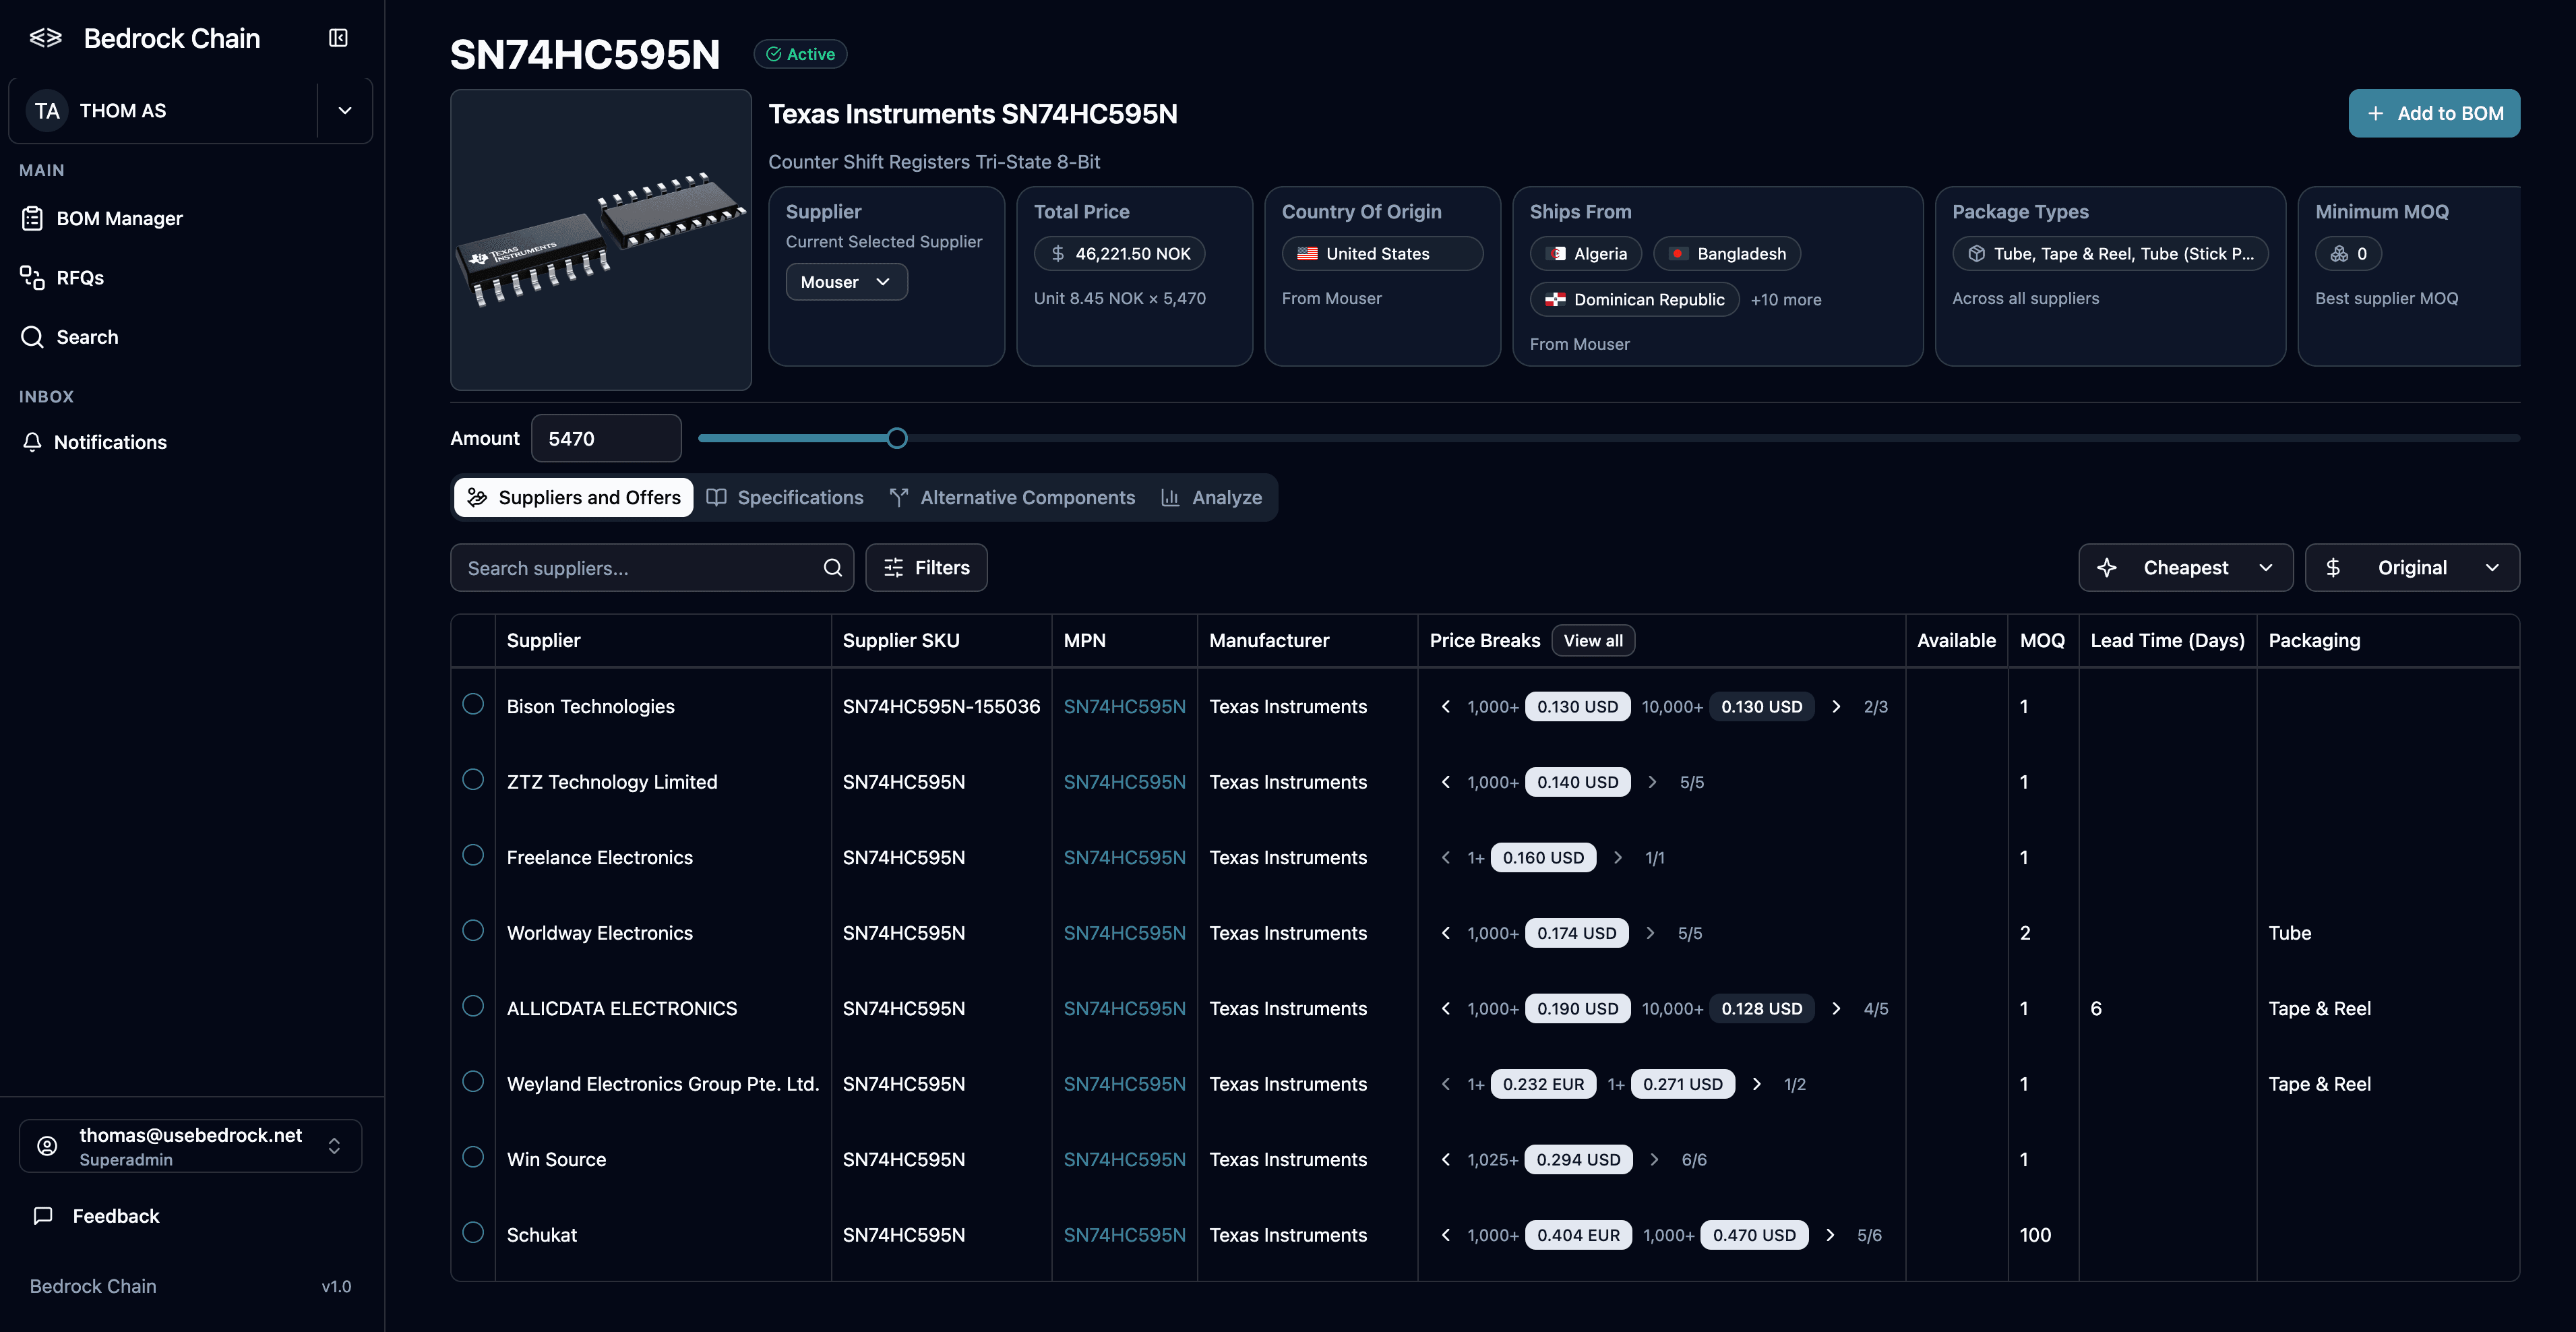Image resolution: width=2576 pixels, height=1332 pixels.
Task: Click View all price breaks
Action: click(x=1593, y=641)
